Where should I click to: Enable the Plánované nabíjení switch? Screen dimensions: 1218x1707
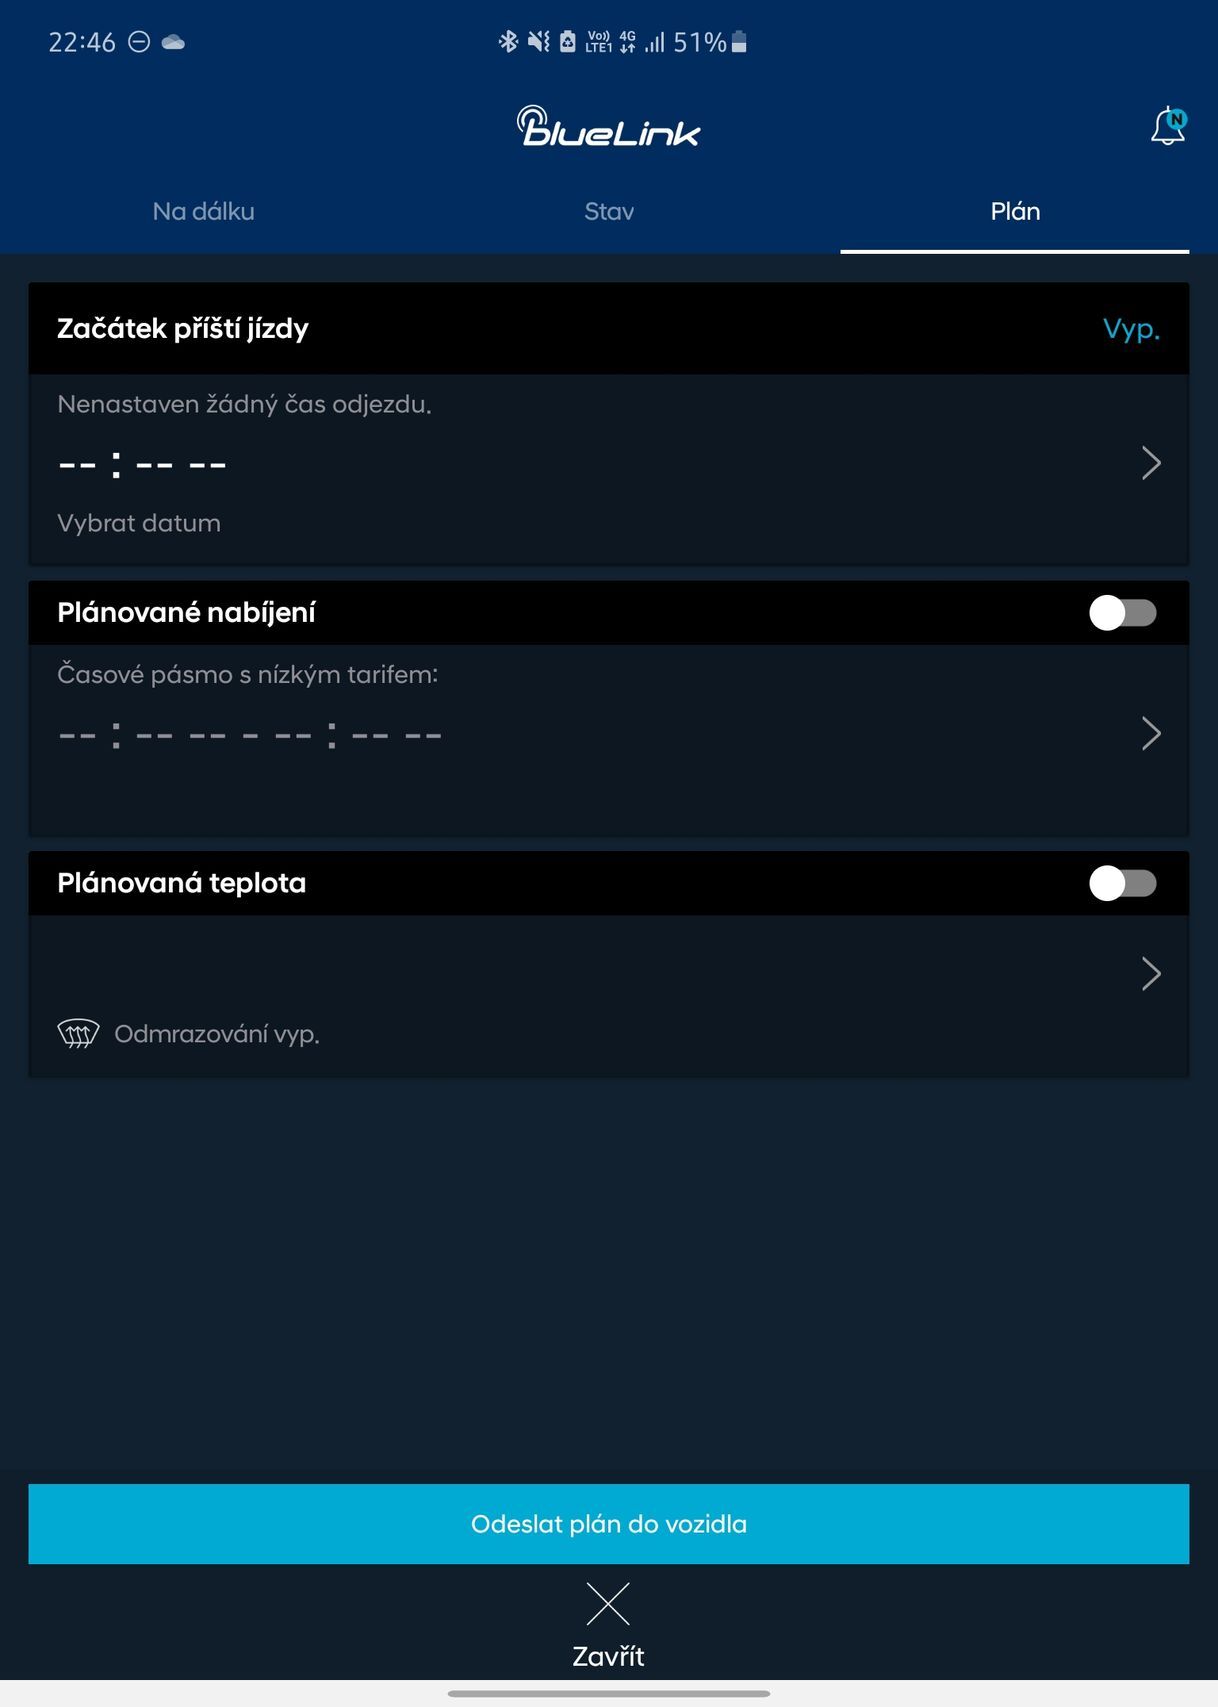point(1122,613)
